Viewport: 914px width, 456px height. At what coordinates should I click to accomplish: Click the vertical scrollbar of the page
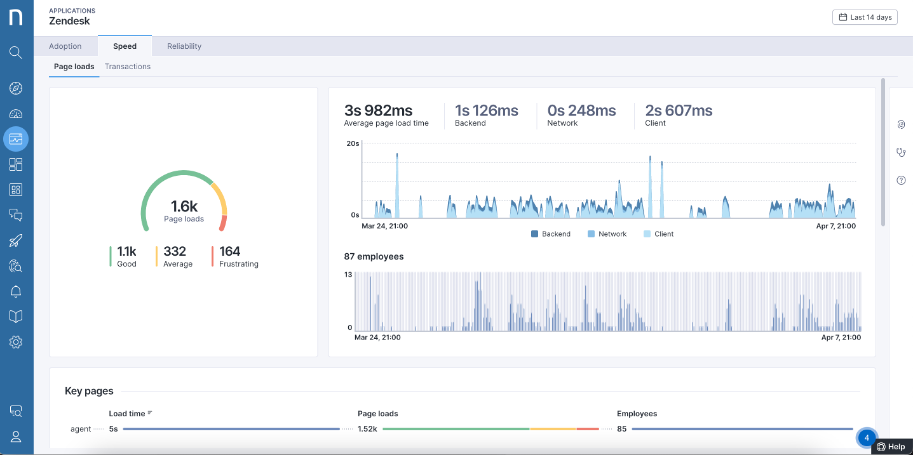click(882, 150)
